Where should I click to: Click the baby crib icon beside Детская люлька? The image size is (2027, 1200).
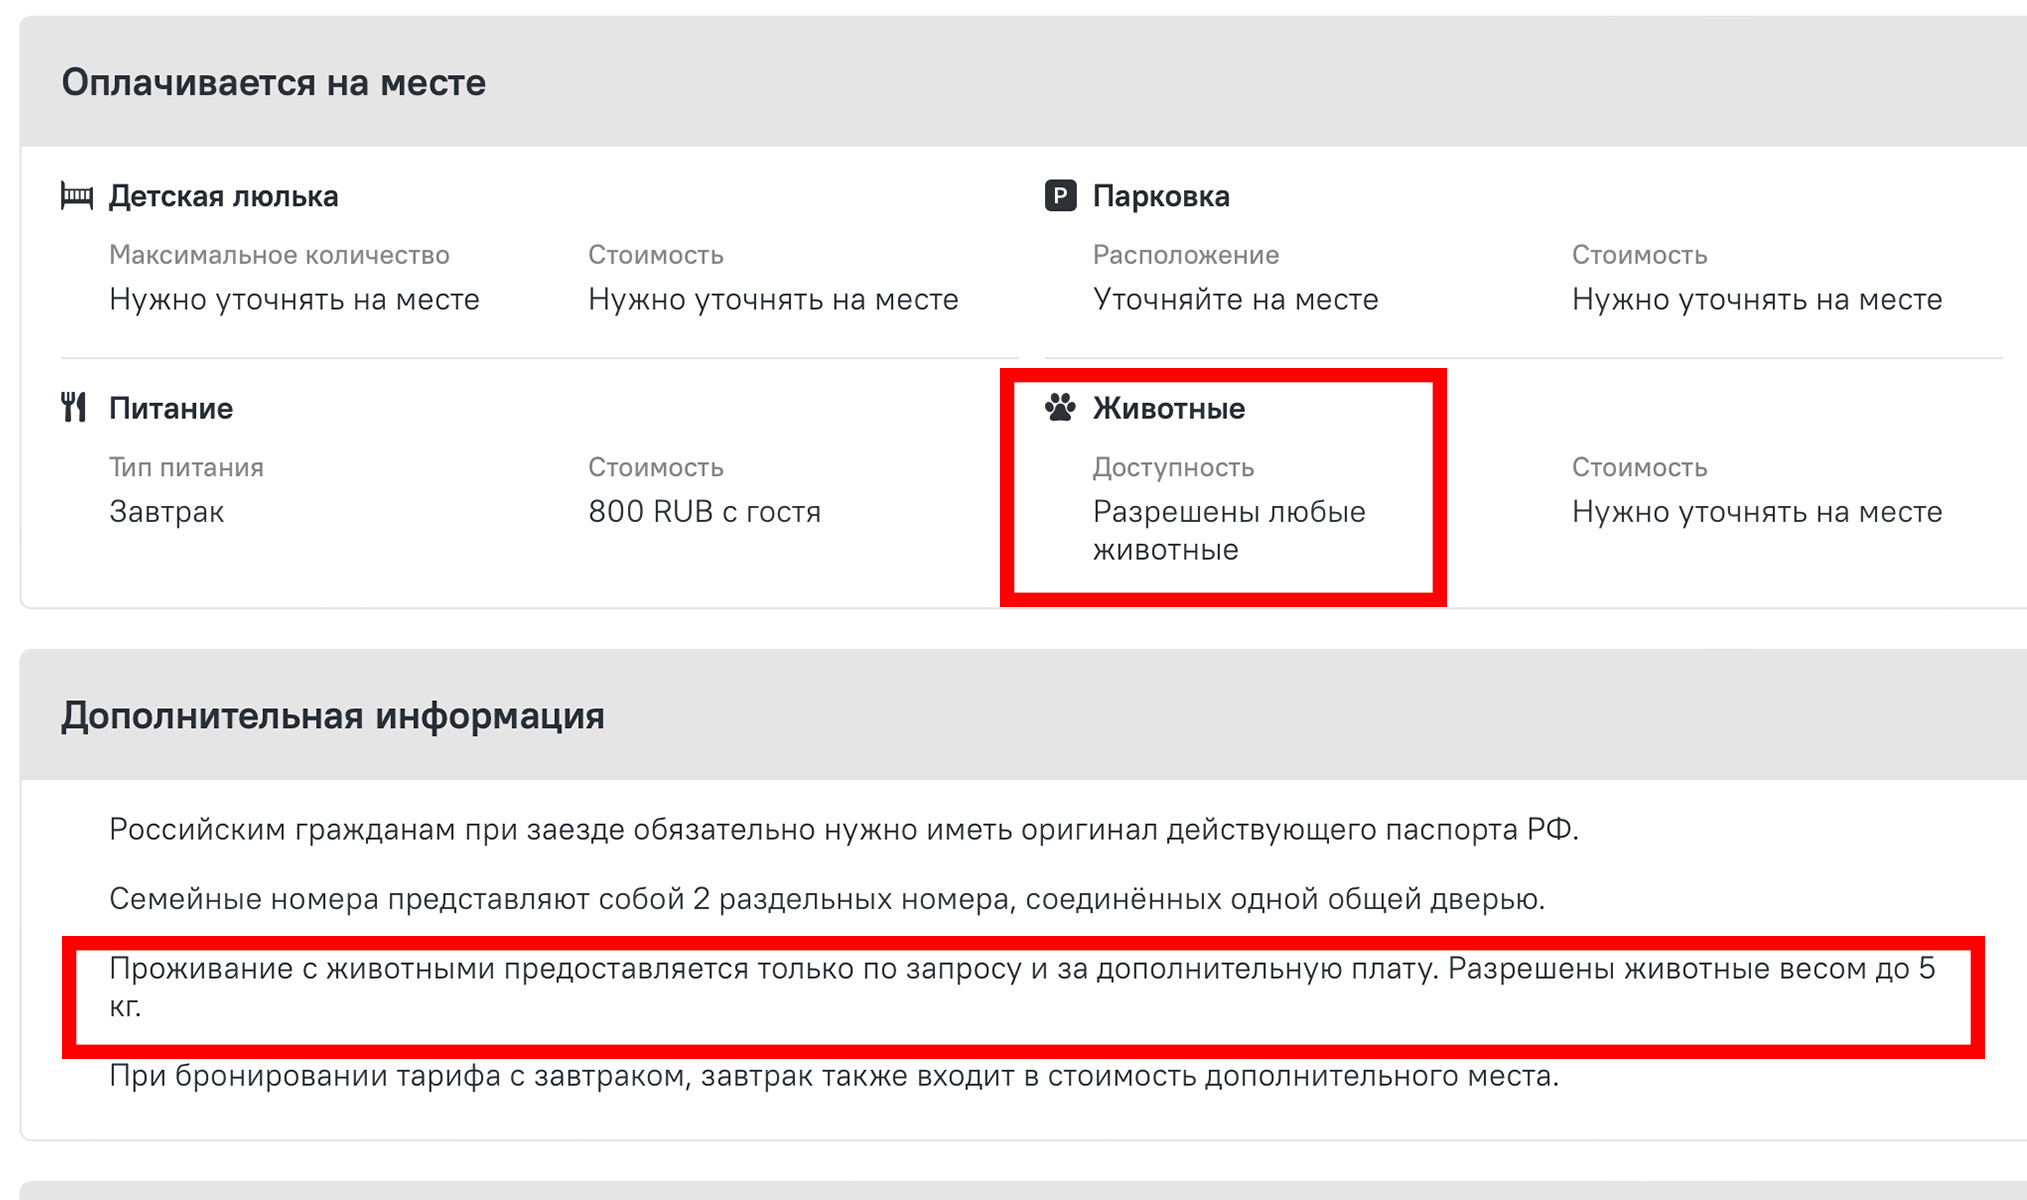(76, 196)
